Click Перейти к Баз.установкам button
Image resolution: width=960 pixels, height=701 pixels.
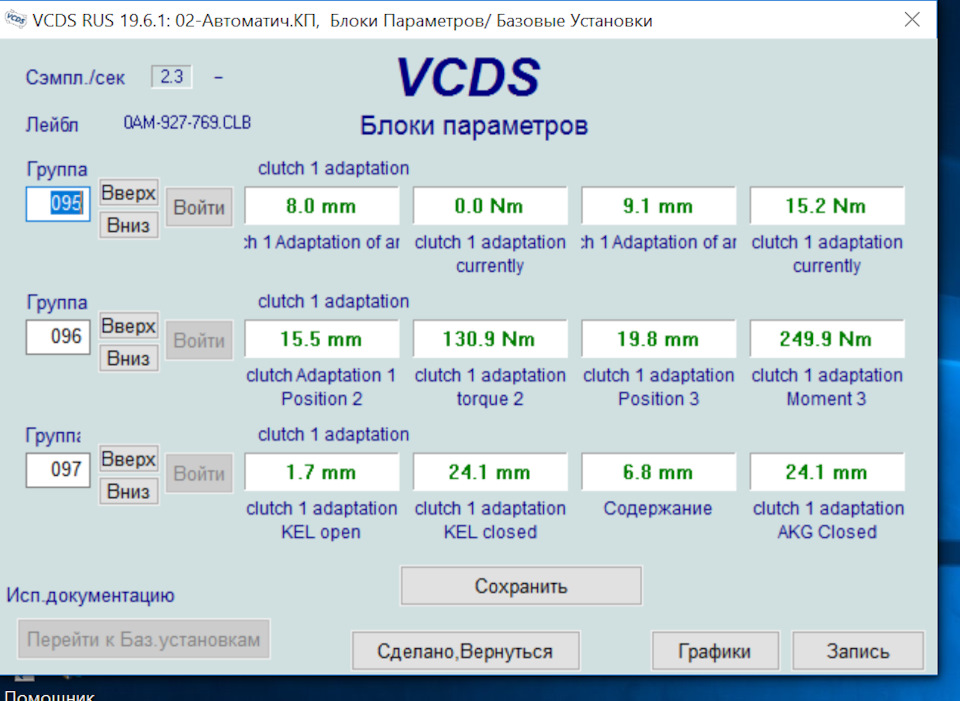144,639
